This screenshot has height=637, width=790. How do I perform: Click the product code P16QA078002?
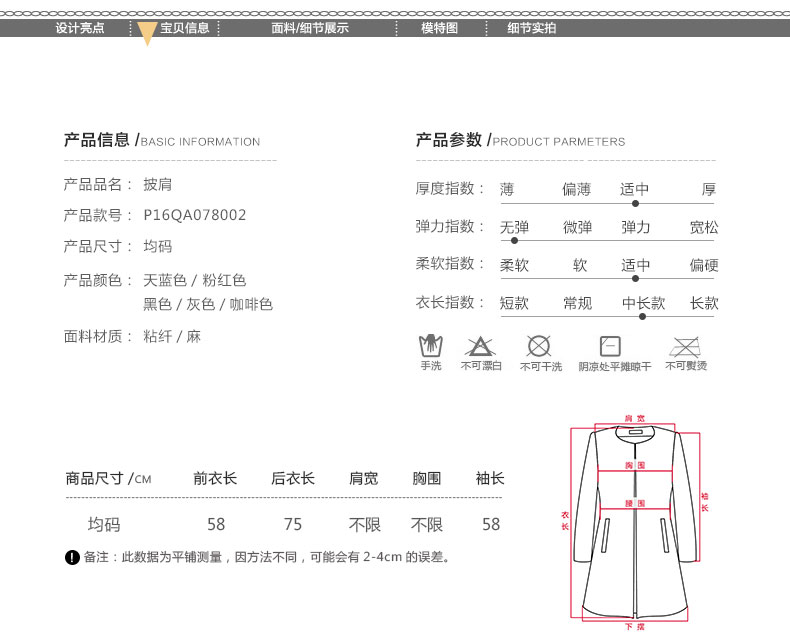pos(195,215)
